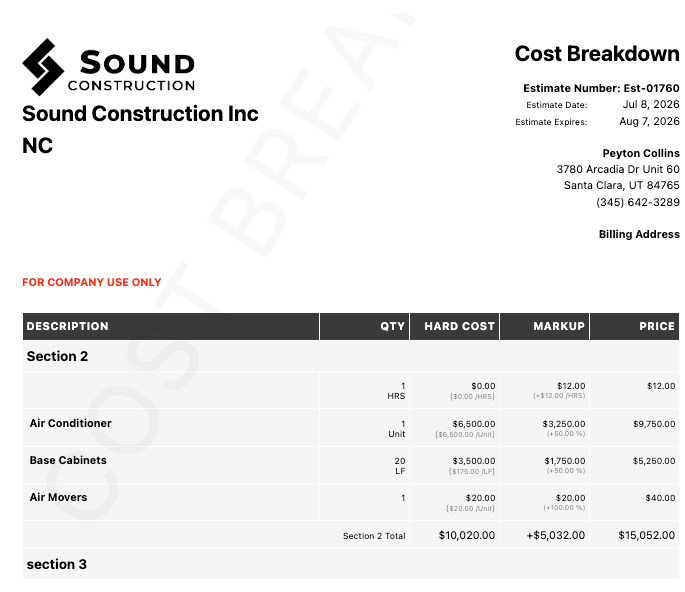Click the Section 2 total price $15,052.00

pyautogui.click(x=646, y=535)
